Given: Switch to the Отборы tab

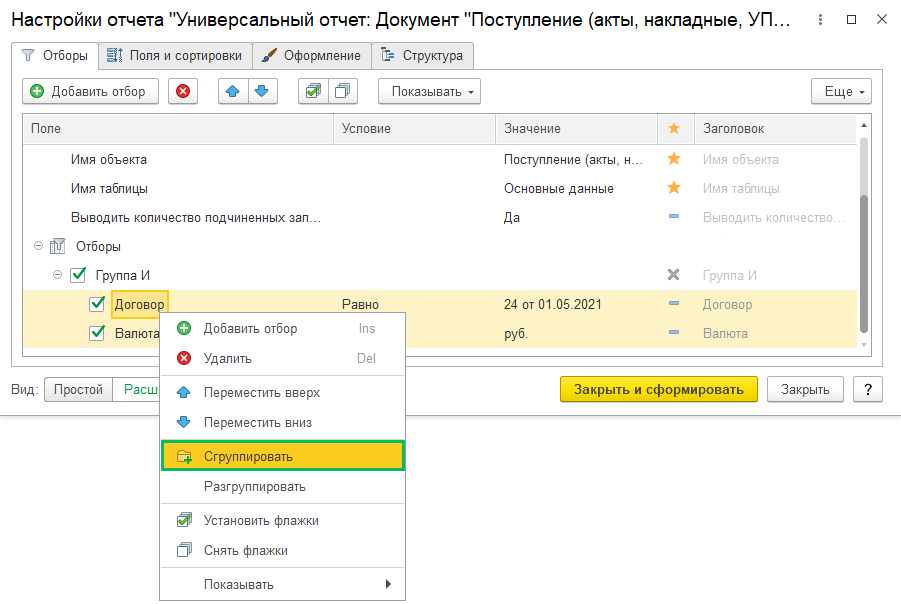Looking at the screenshot, I should 55,56.
